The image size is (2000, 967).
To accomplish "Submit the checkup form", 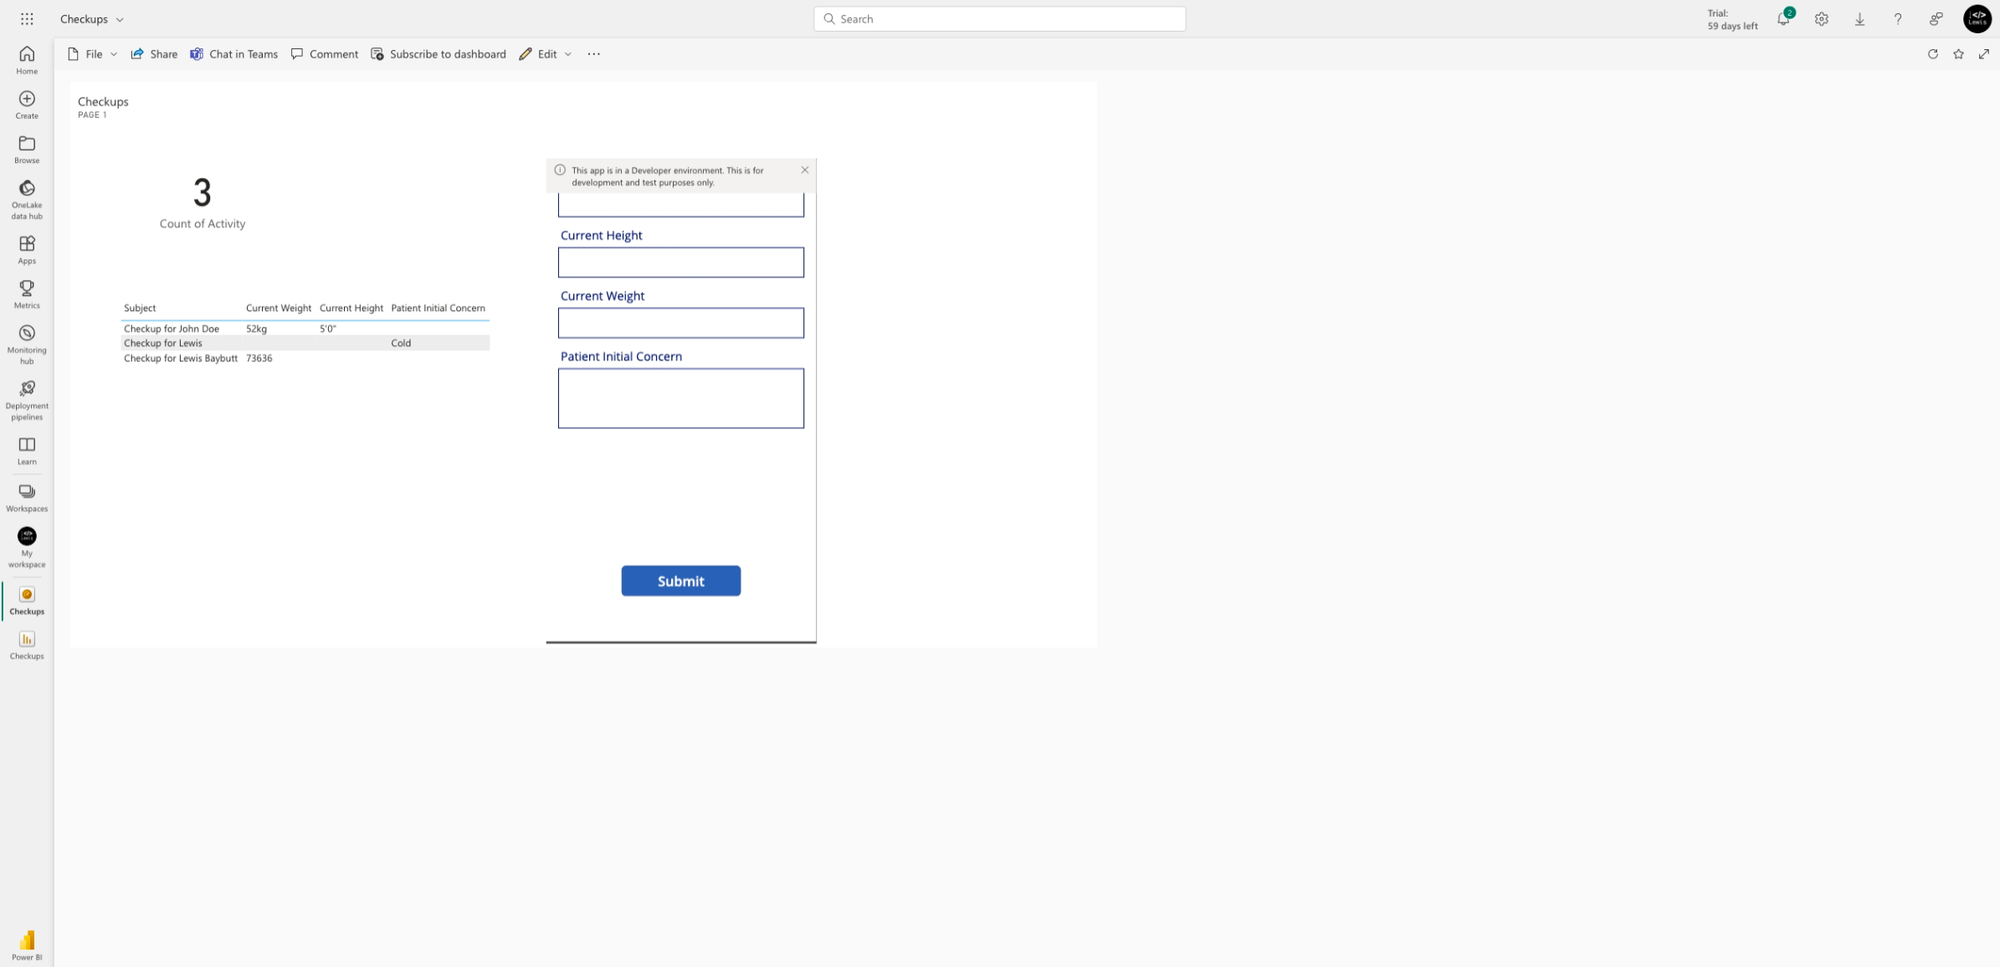I will [681, 581].
